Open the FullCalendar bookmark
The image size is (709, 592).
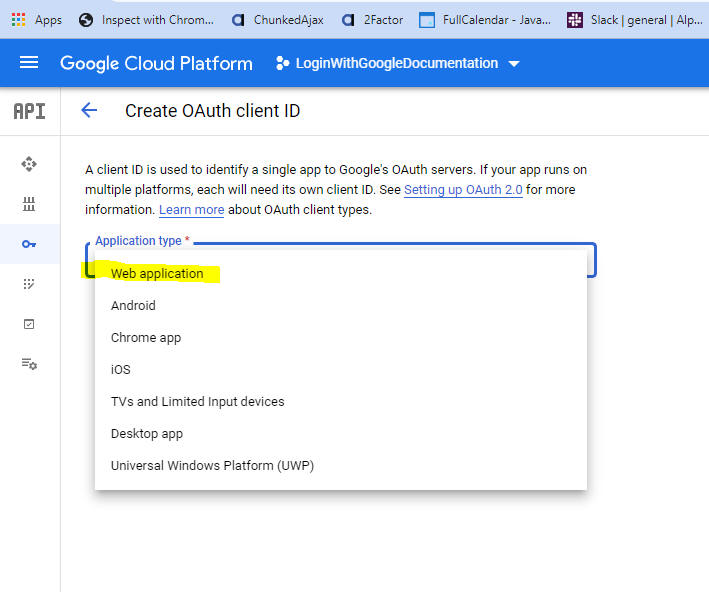click(x=485, y=20)
